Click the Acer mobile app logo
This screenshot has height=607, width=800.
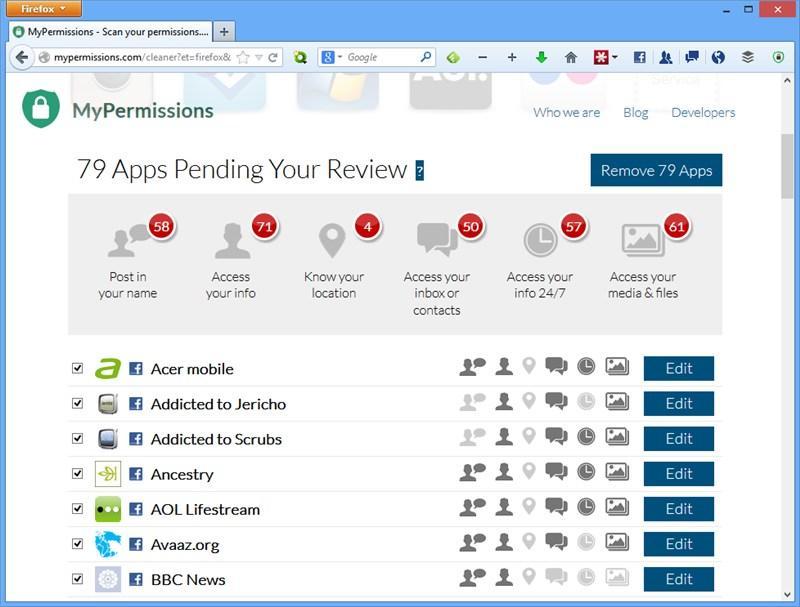pyautogui.click(x=108, y=368)
